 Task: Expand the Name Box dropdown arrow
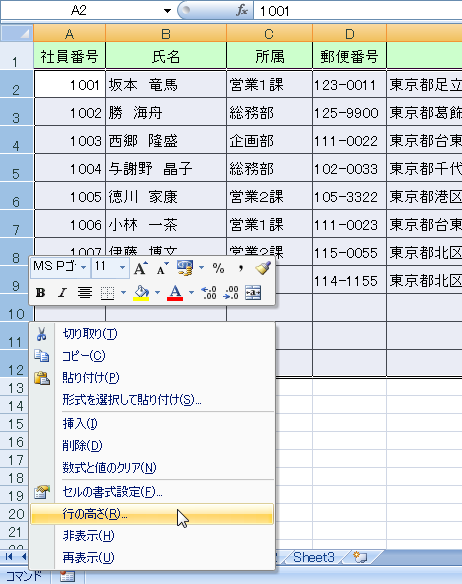pos(167,11)
